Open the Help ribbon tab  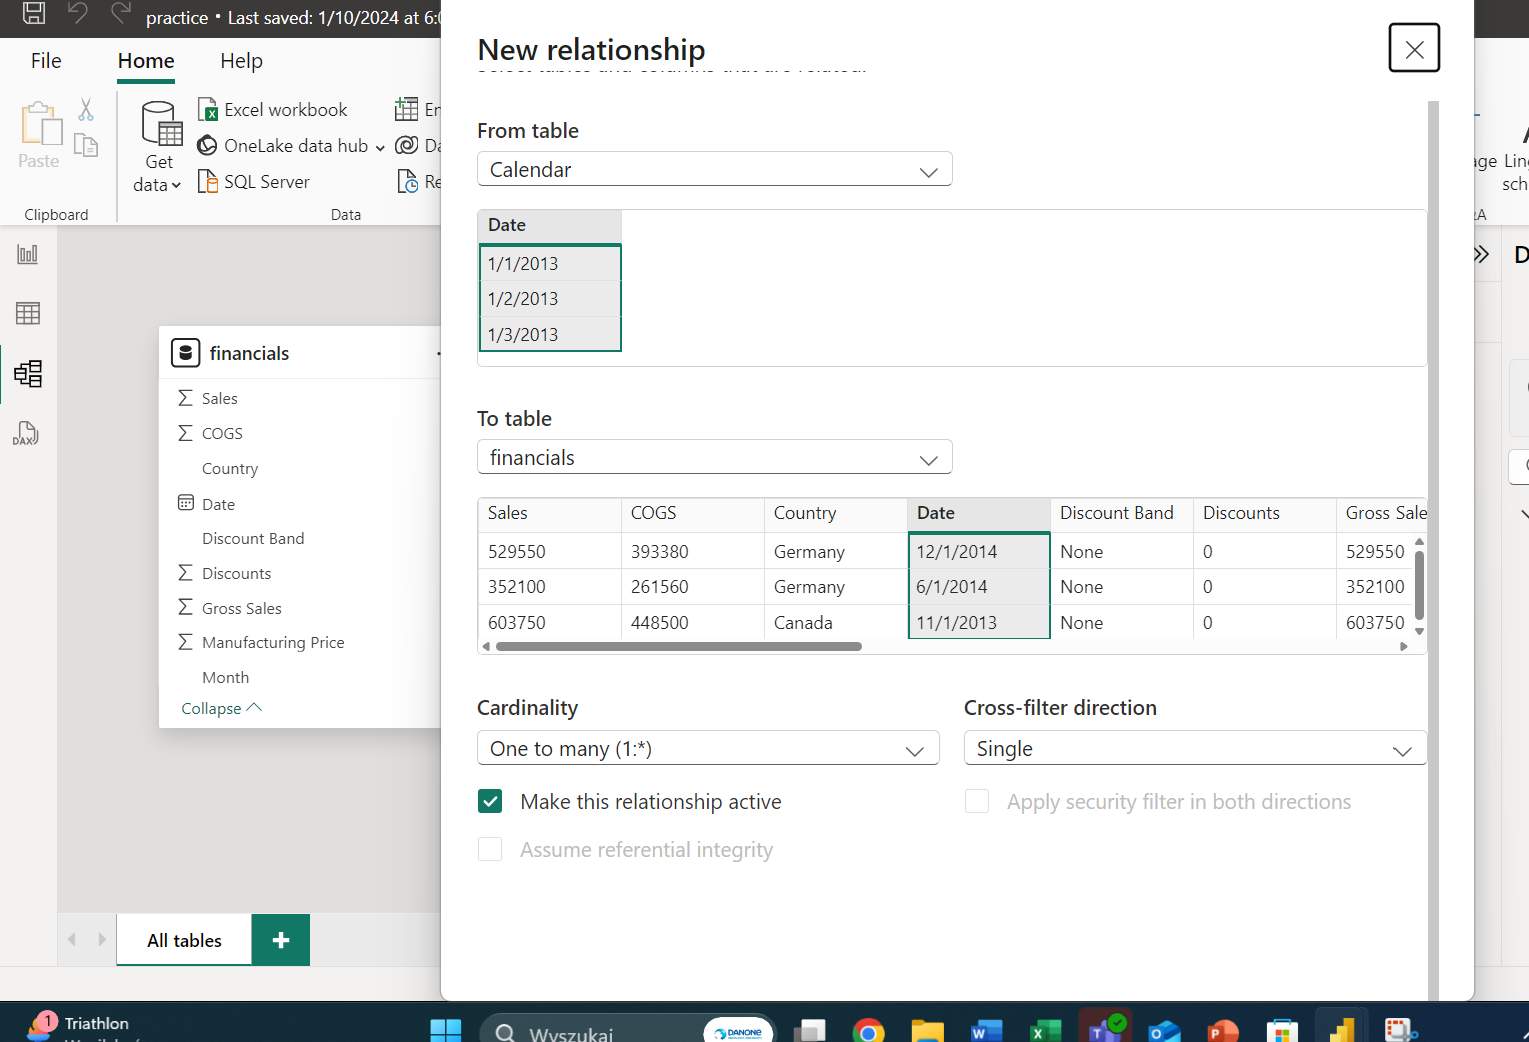(242, 61)
